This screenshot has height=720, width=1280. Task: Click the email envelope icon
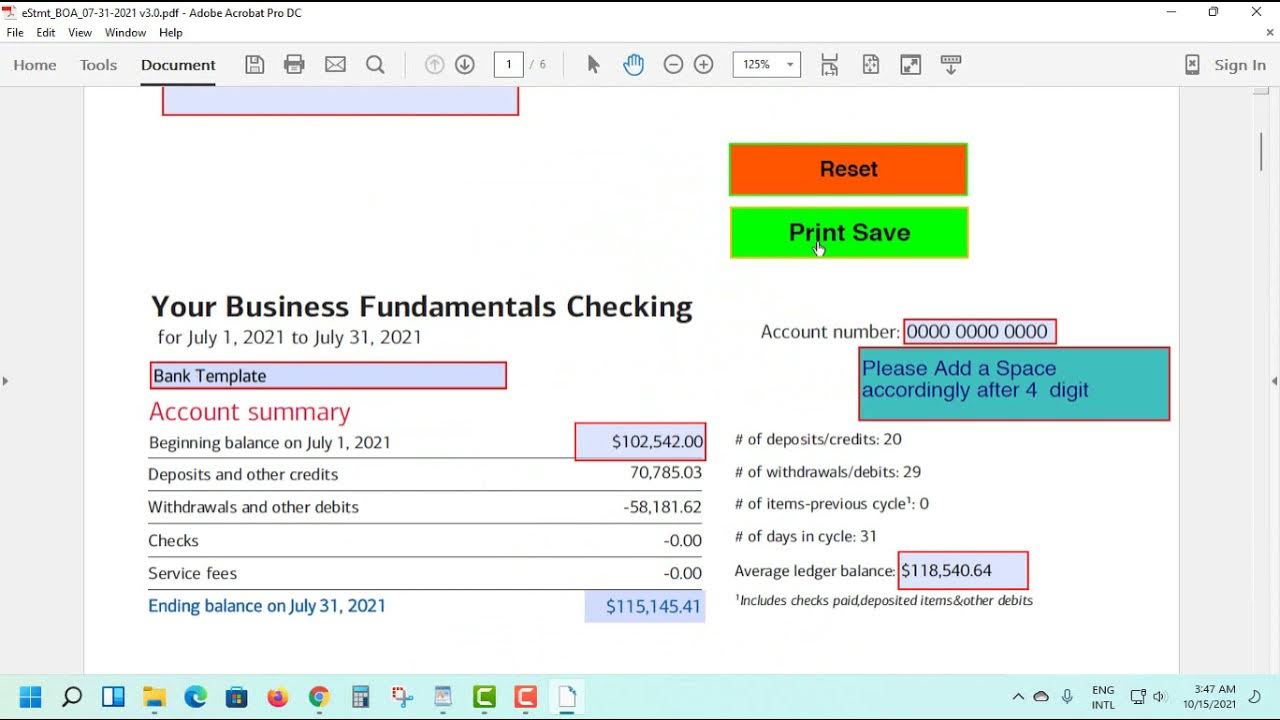(x=335, y=65)
